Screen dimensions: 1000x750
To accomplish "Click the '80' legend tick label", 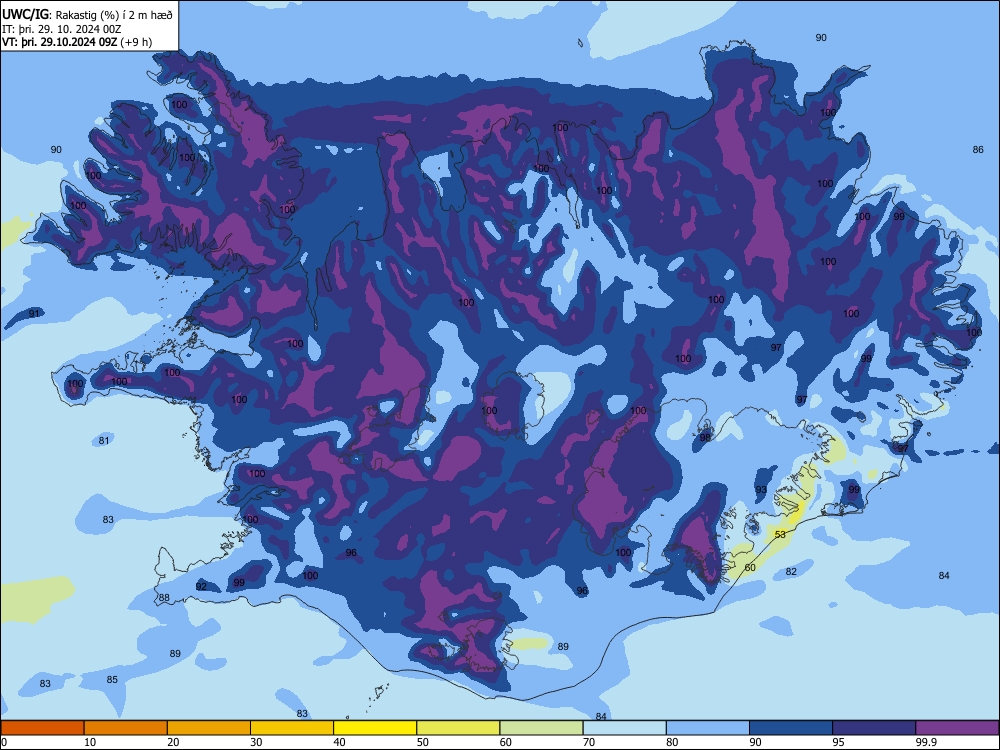I will [672, 742].
